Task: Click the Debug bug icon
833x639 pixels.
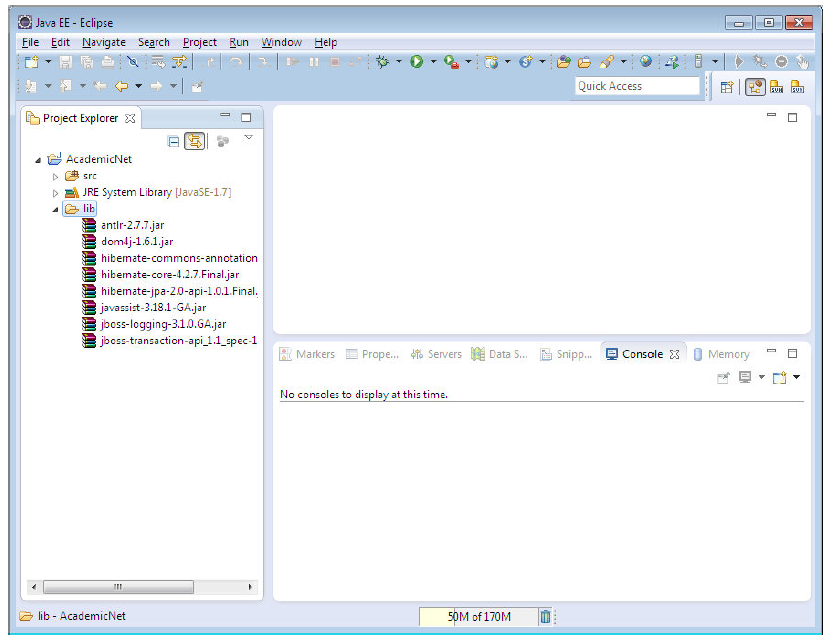Action: (x=382, y=62)
